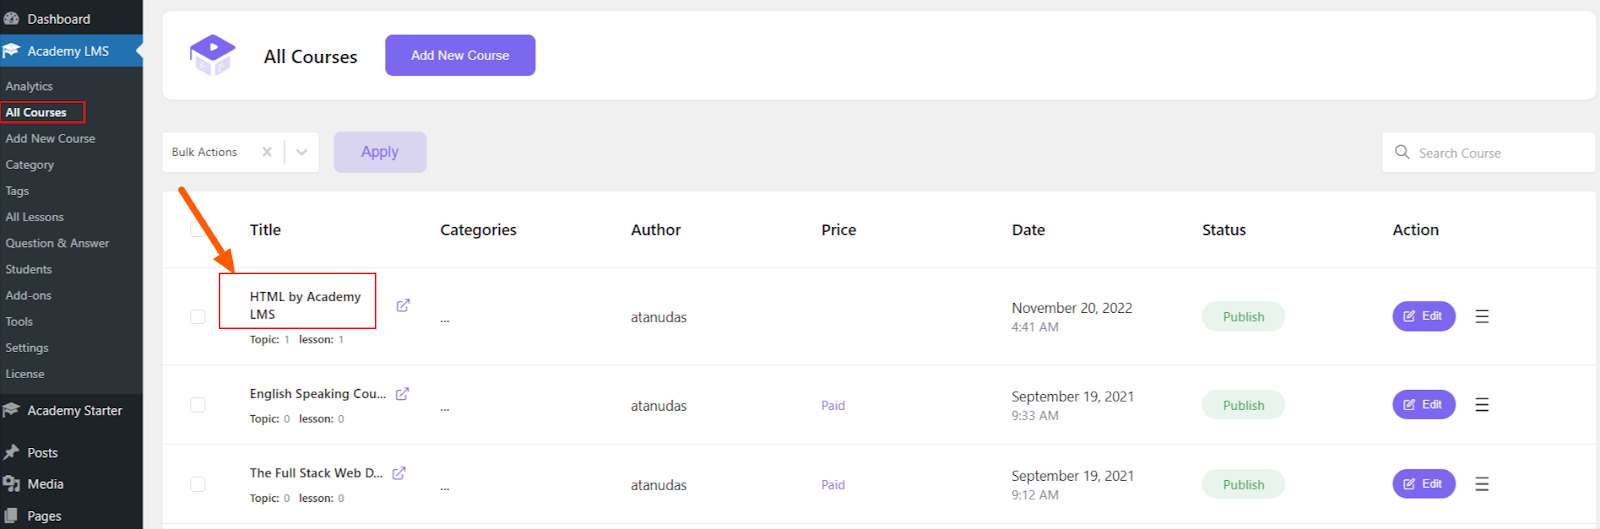
Task: Open hamburger menu for HTML by Academy LMS row
Action: click(1482, 316)
